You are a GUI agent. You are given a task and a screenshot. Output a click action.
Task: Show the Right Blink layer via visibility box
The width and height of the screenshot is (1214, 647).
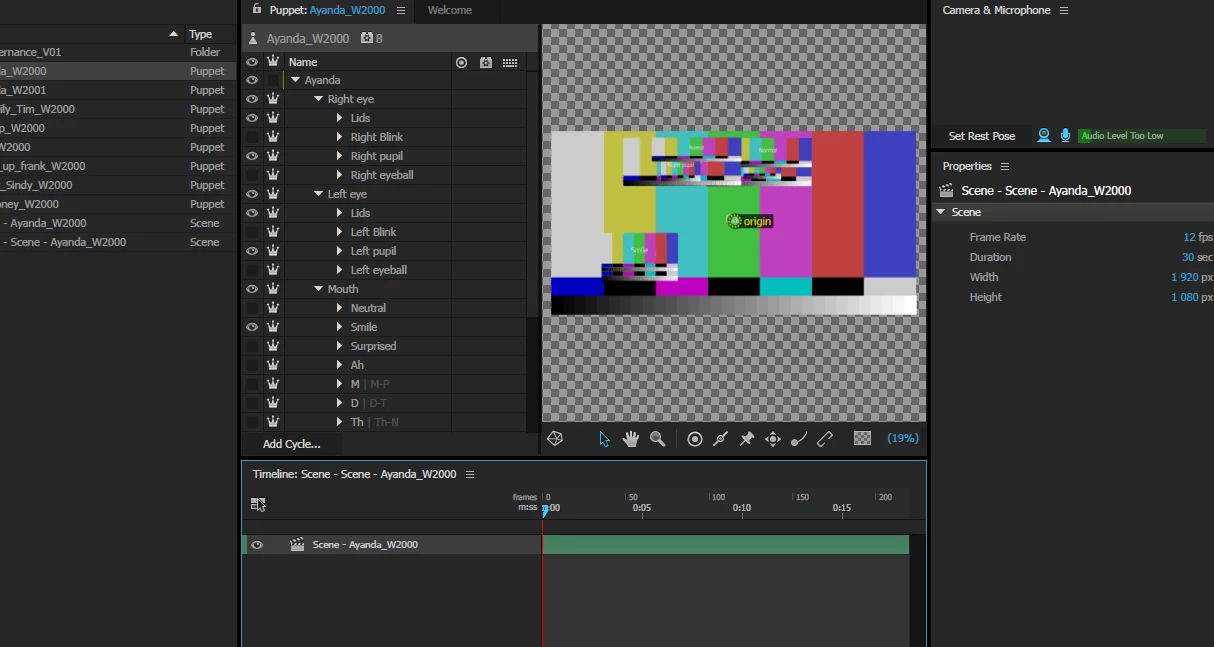252,137
